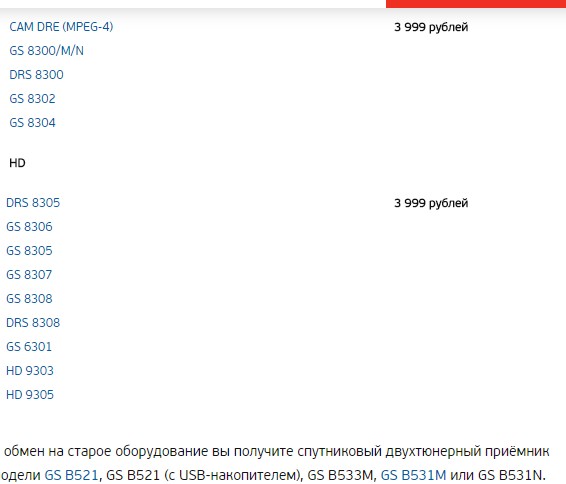Click the HD section heading text
The image size is (566, 484).
pyautogui.click(x=17, y=163)
